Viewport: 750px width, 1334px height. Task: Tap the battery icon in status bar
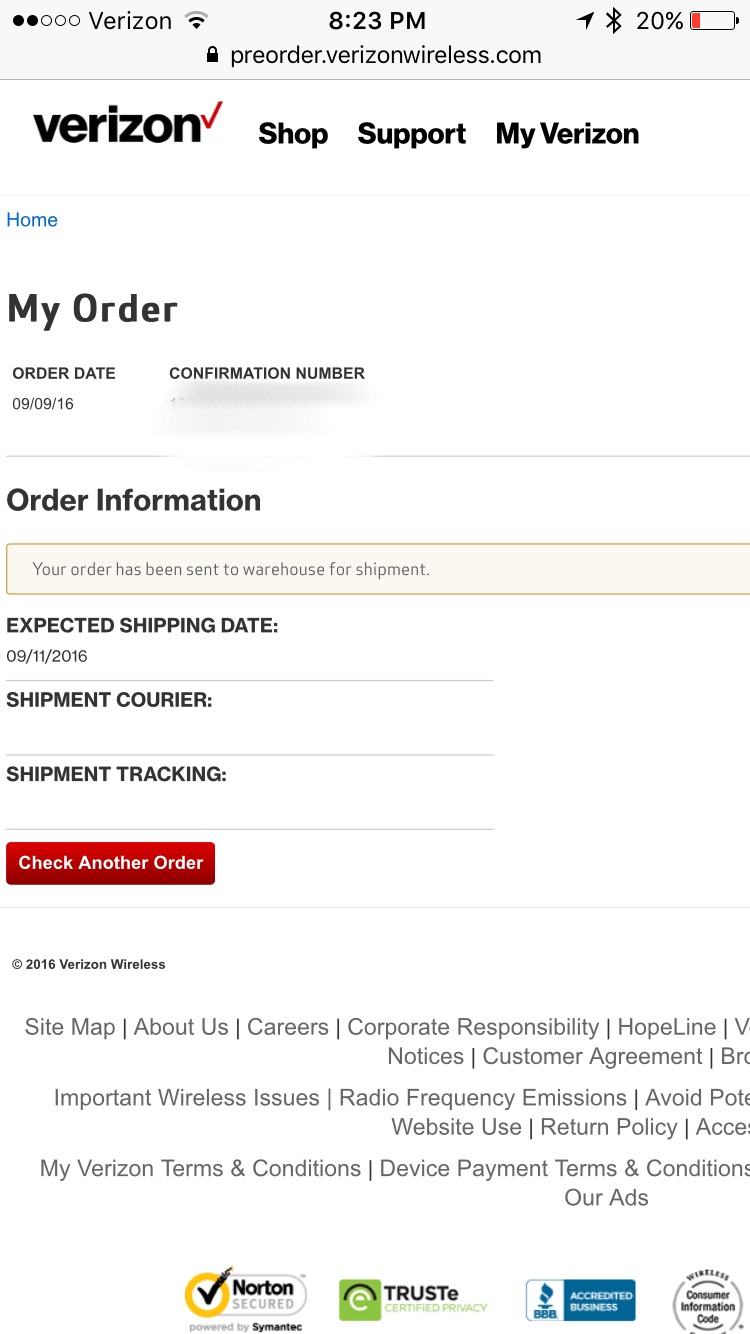point(714,21)
